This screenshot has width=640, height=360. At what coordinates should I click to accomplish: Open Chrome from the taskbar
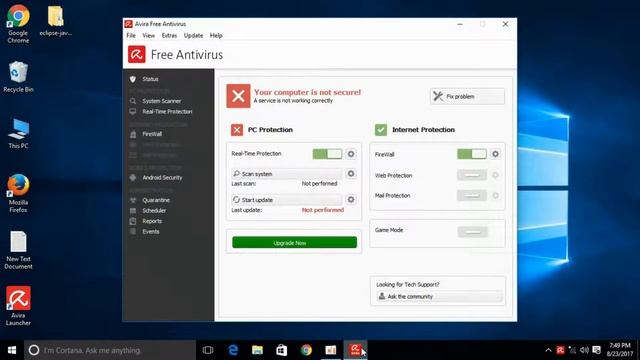point(306,350)
